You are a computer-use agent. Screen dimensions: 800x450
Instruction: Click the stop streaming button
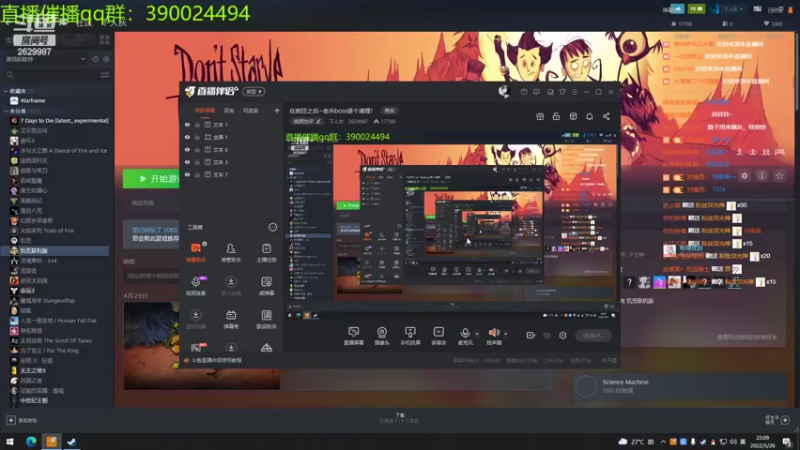[x=593, y=335]
